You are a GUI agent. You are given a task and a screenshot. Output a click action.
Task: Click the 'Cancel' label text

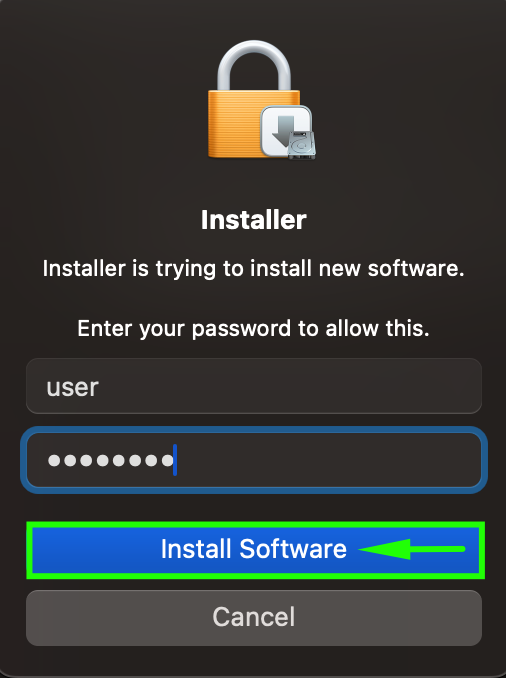coord(254,617)
